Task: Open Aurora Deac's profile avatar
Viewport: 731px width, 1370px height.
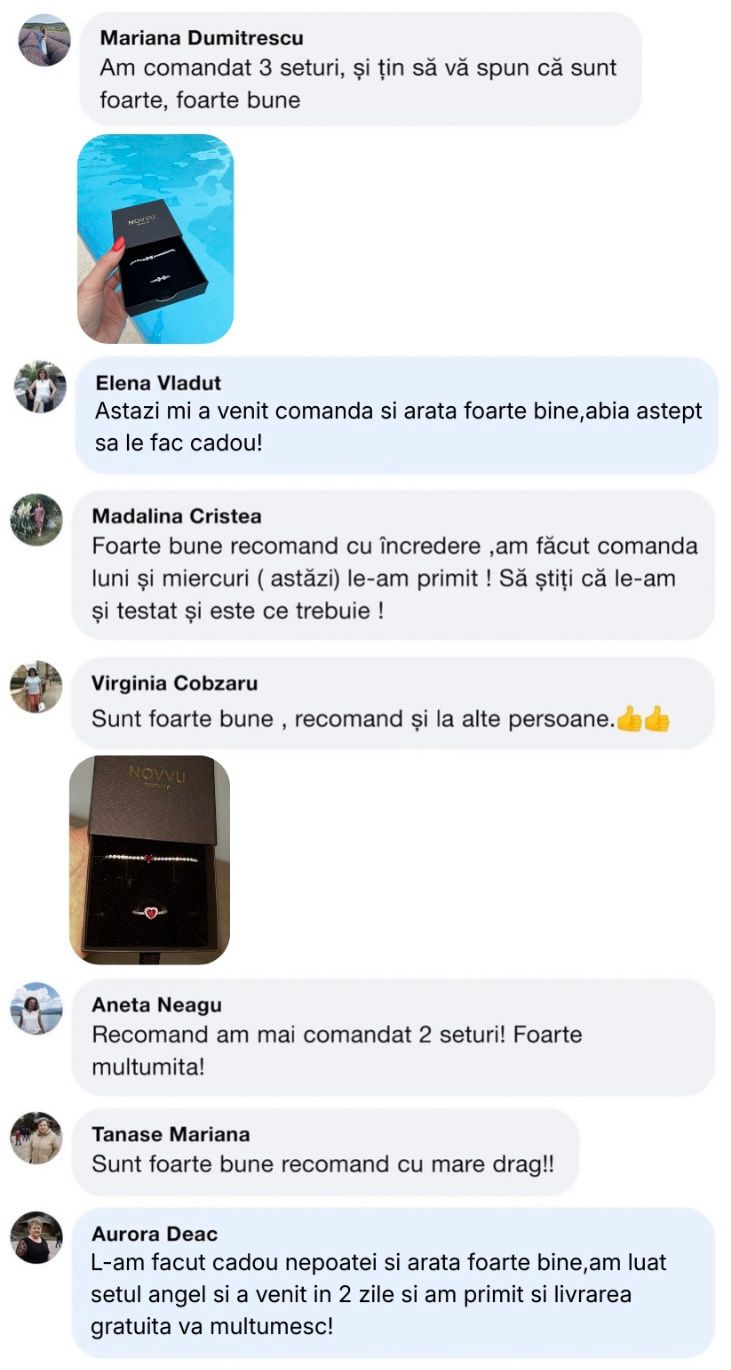Action: click(x=36, y=1238)
